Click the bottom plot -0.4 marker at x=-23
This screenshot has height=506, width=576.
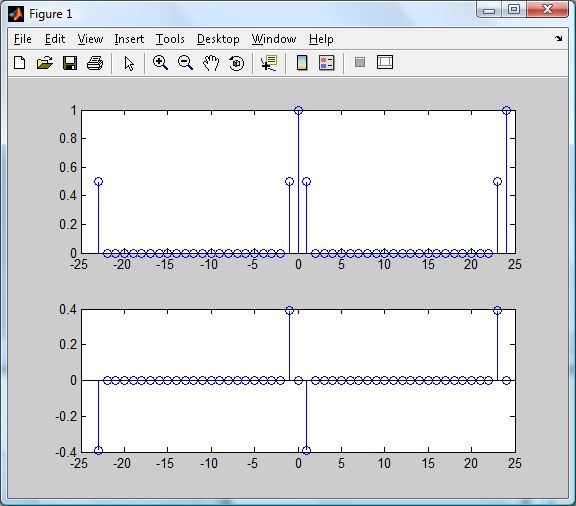coord(98,451)
